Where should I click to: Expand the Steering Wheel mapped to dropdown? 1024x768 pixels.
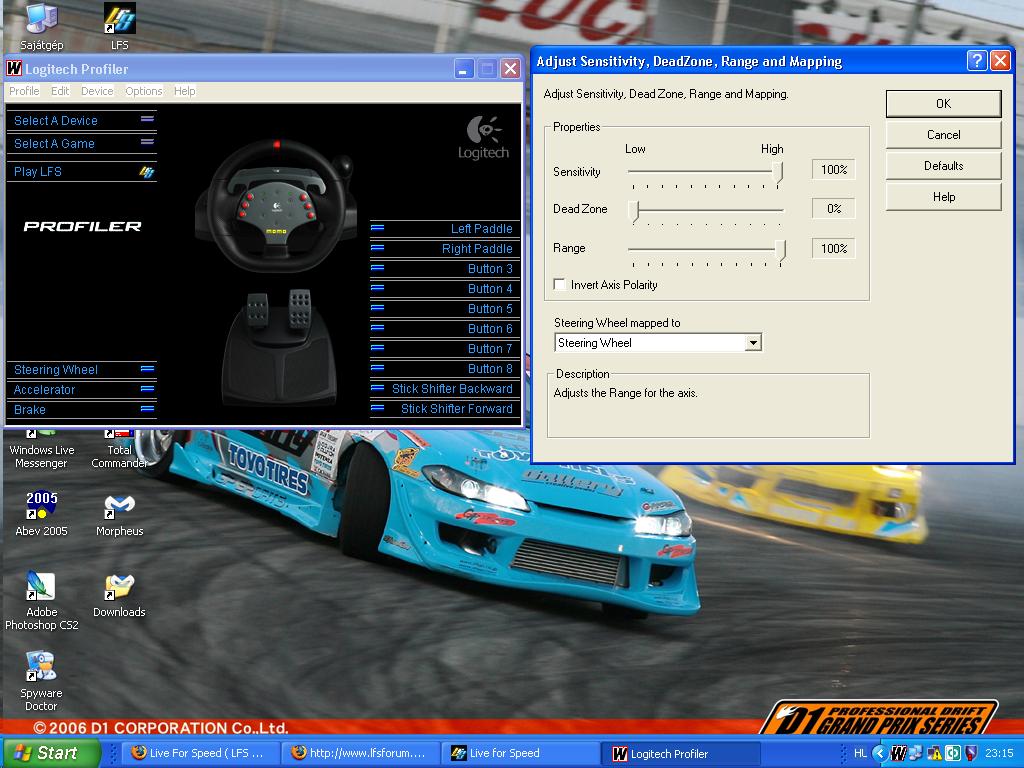(753, 343)
